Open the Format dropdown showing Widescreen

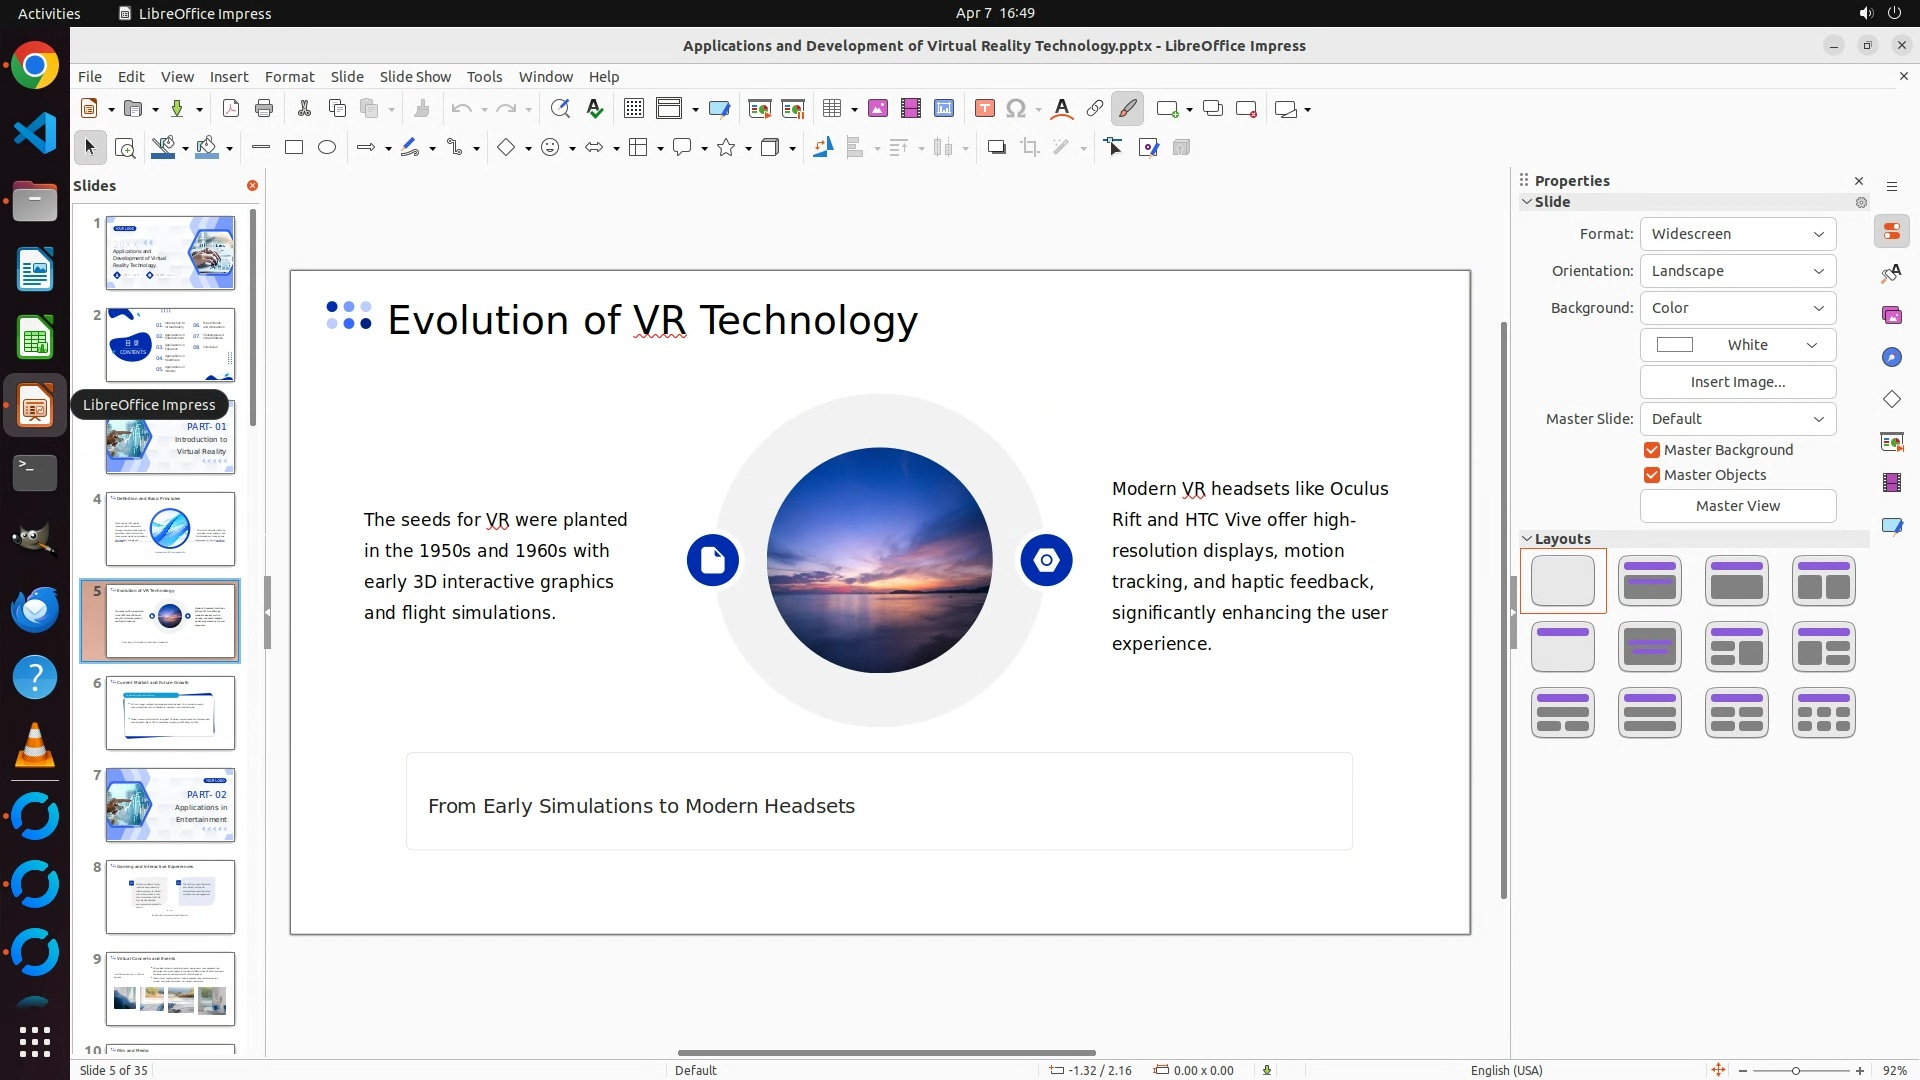(1737, 234)
